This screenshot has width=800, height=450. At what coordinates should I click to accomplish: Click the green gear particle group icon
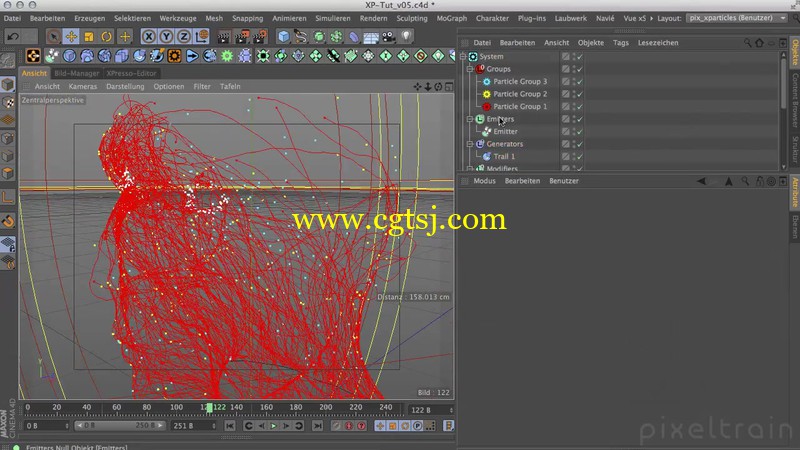click(227, 56)
